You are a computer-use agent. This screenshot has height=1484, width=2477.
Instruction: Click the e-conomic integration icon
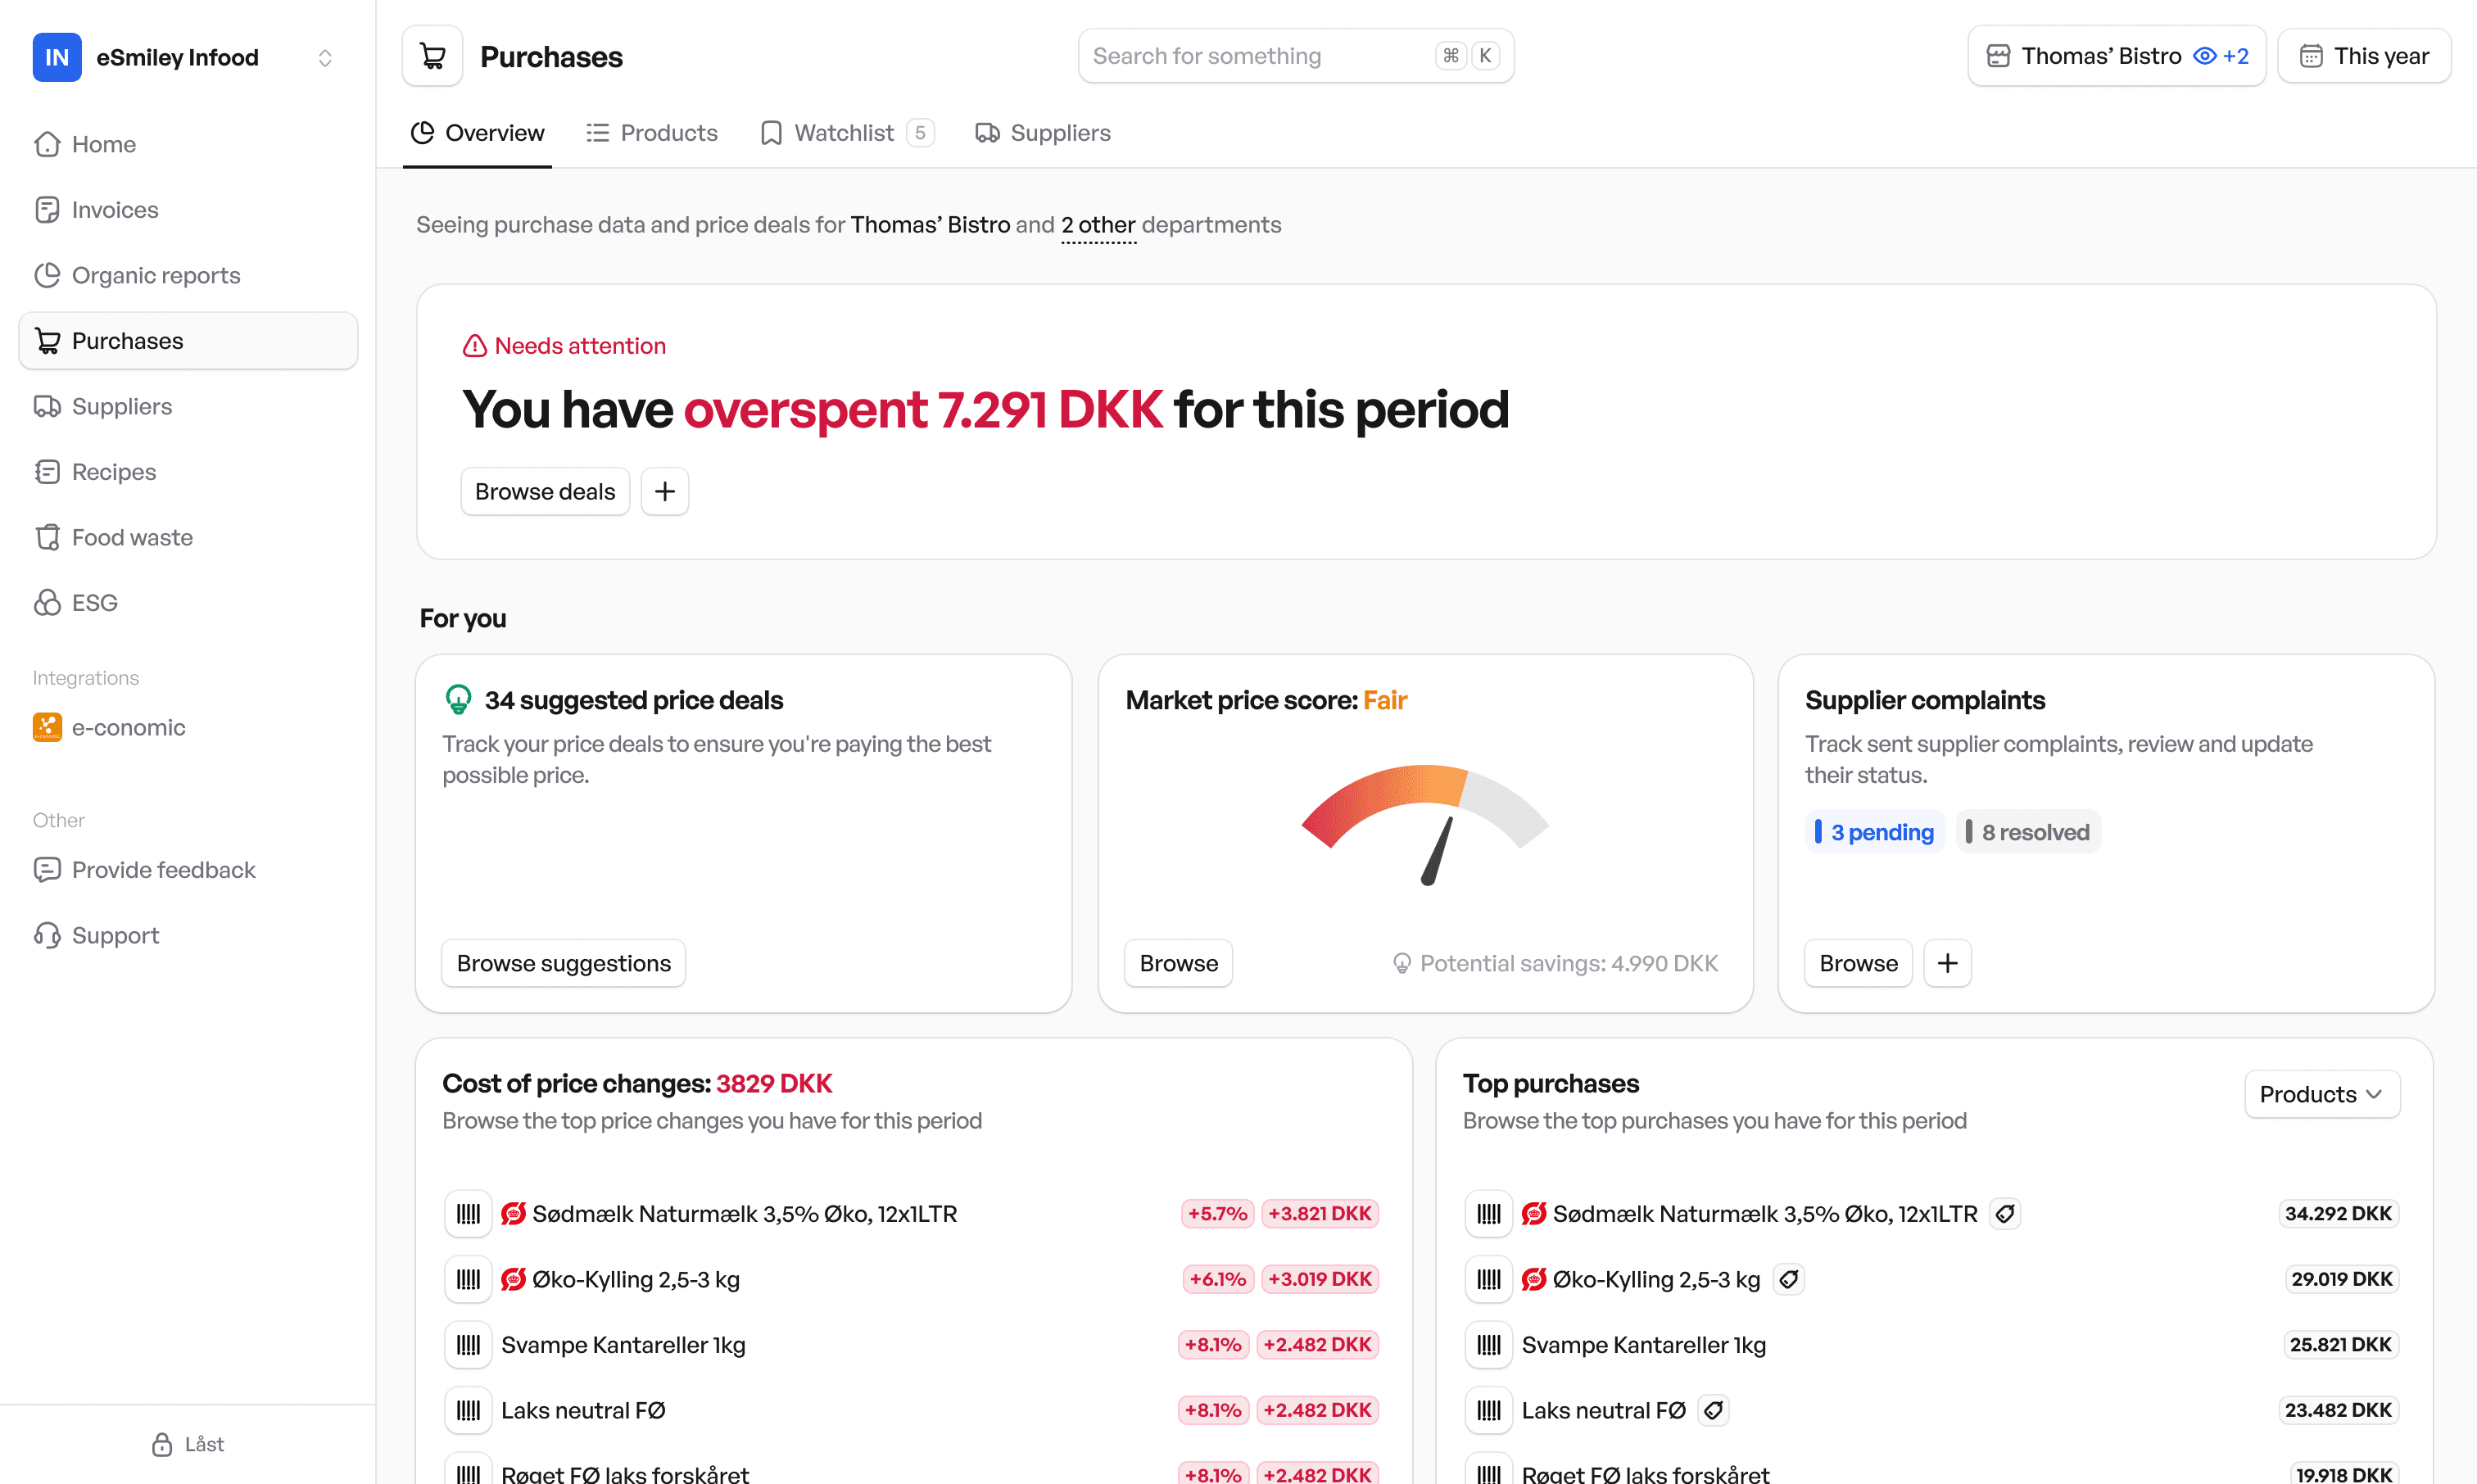(47, 727)
